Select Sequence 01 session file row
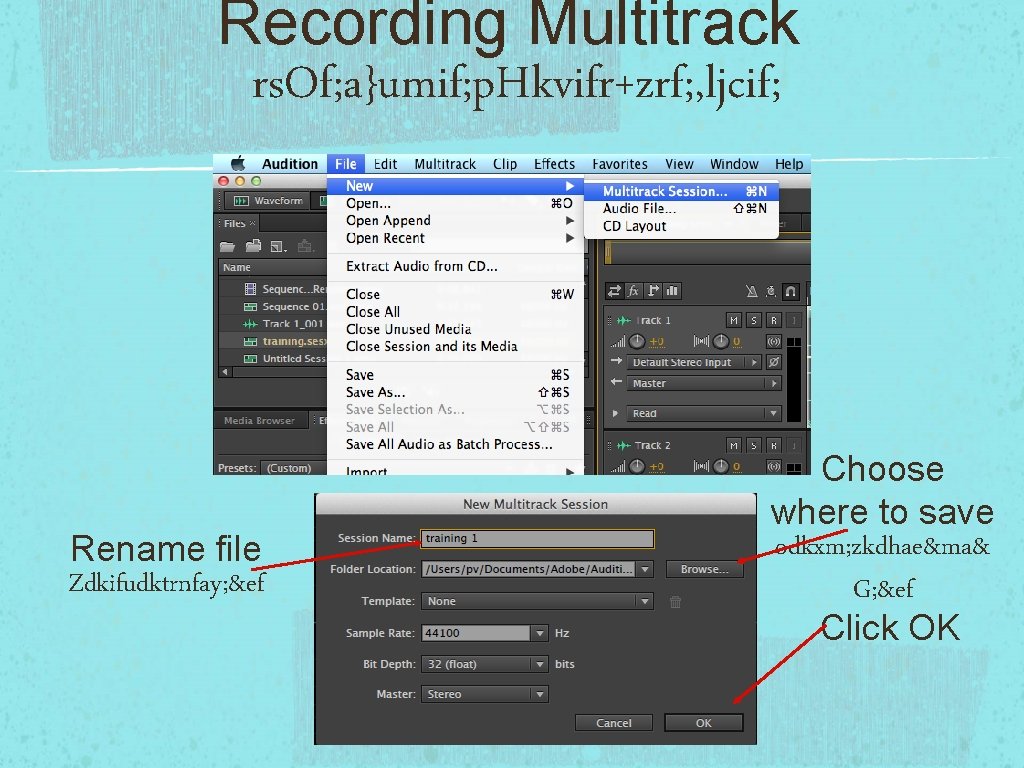 pyautogui.click(x=272, y=306)
